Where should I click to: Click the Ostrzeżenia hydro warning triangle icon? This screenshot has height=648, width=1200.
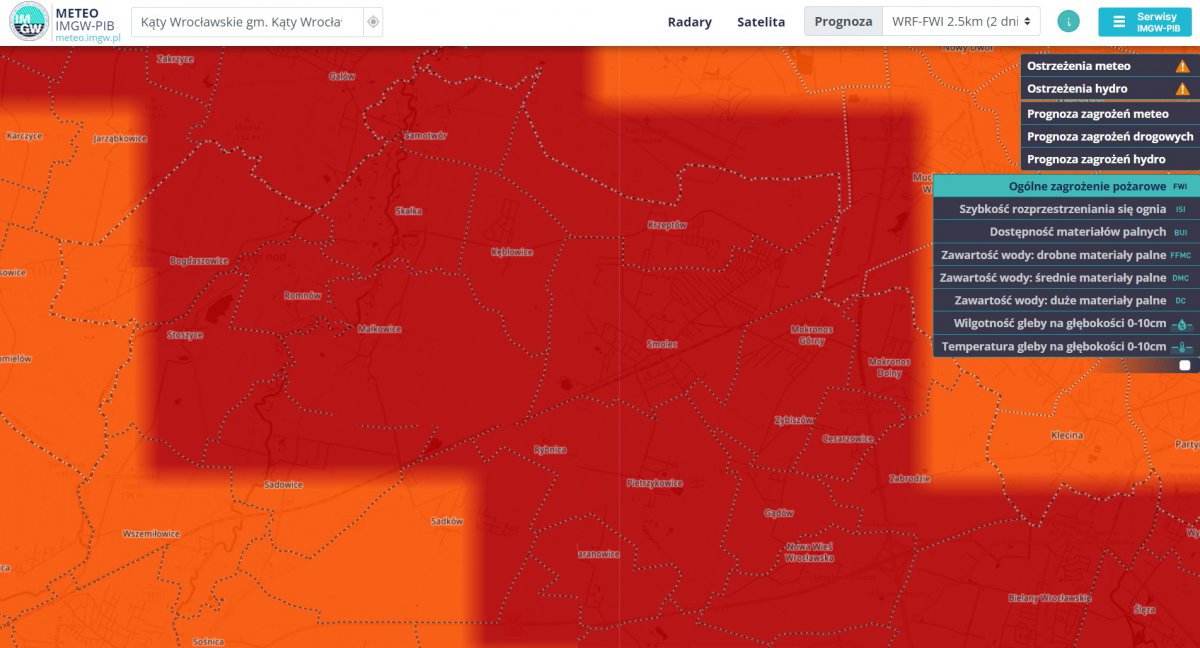tap(1183, 89)
